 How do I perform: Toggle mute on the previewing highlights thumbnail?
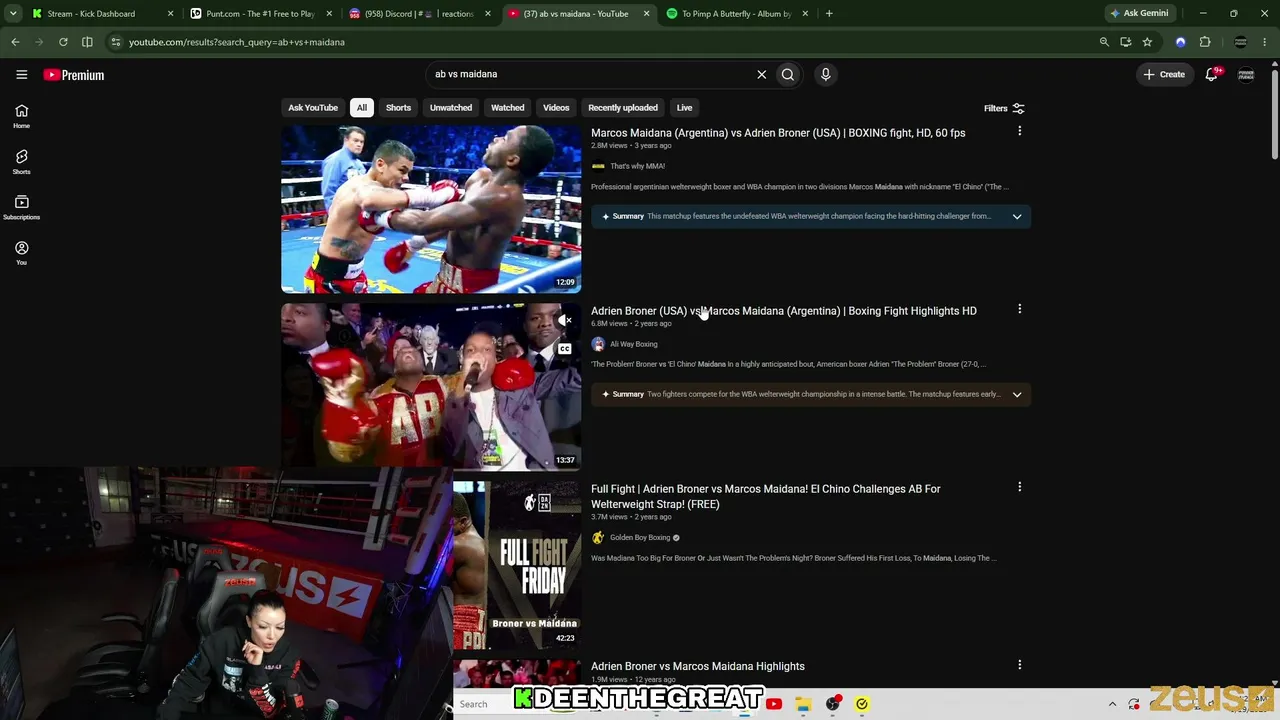pos(565,321)
